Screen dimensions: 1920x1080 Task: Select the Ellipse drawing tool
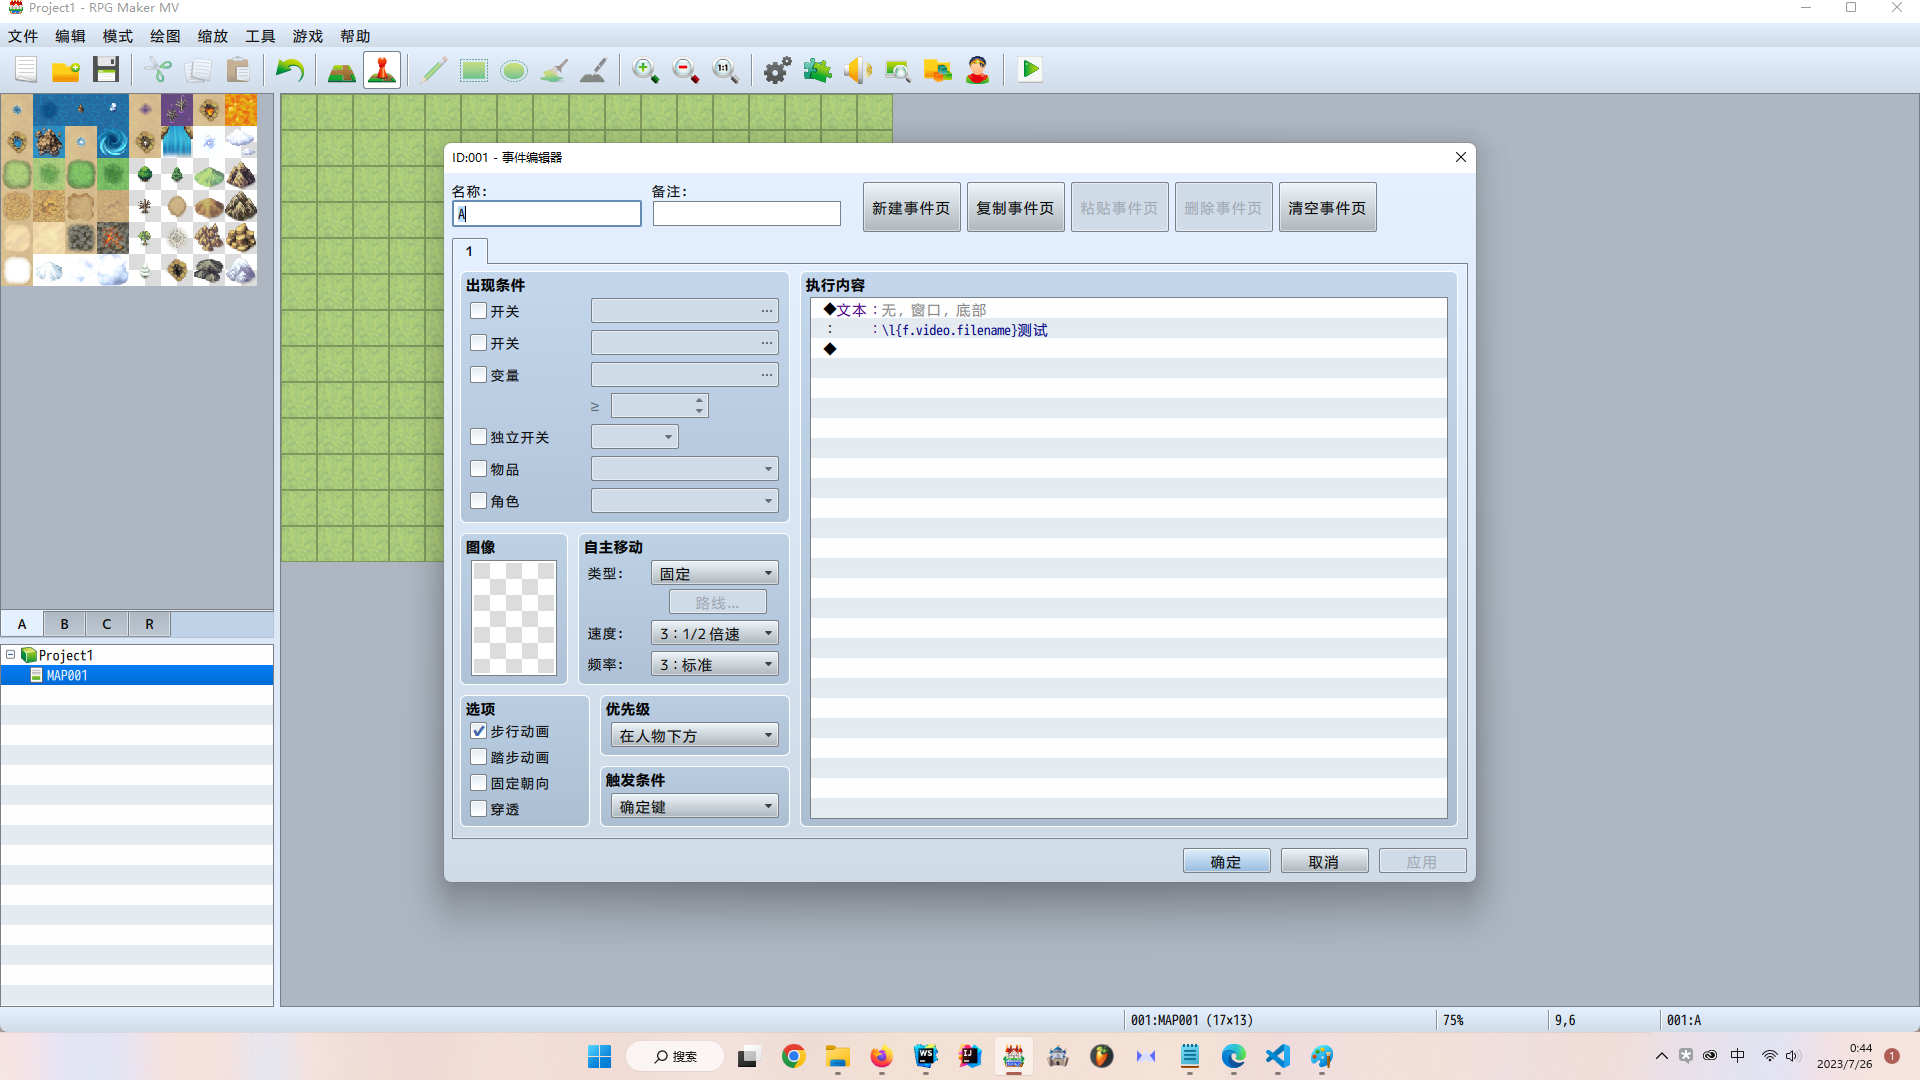514,70
